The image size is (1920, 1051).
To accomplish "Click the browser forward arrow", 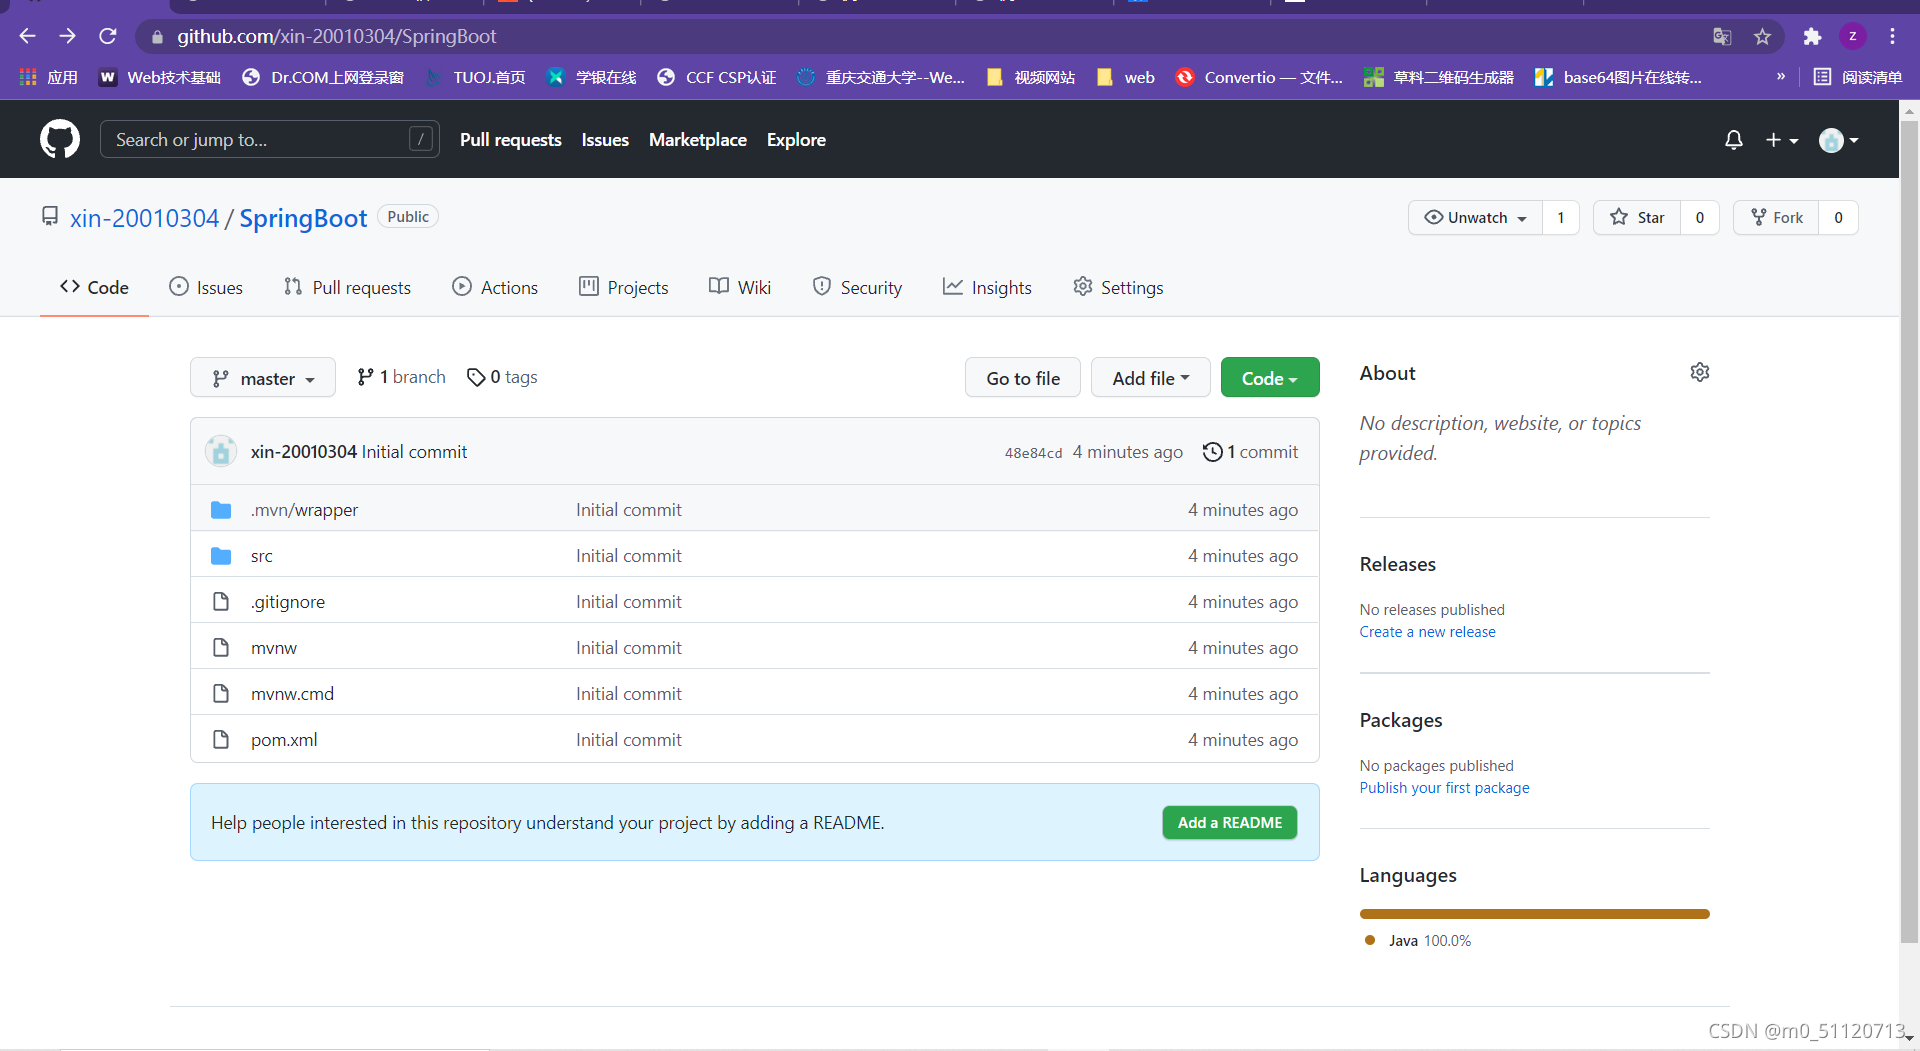I will point(67,36).
